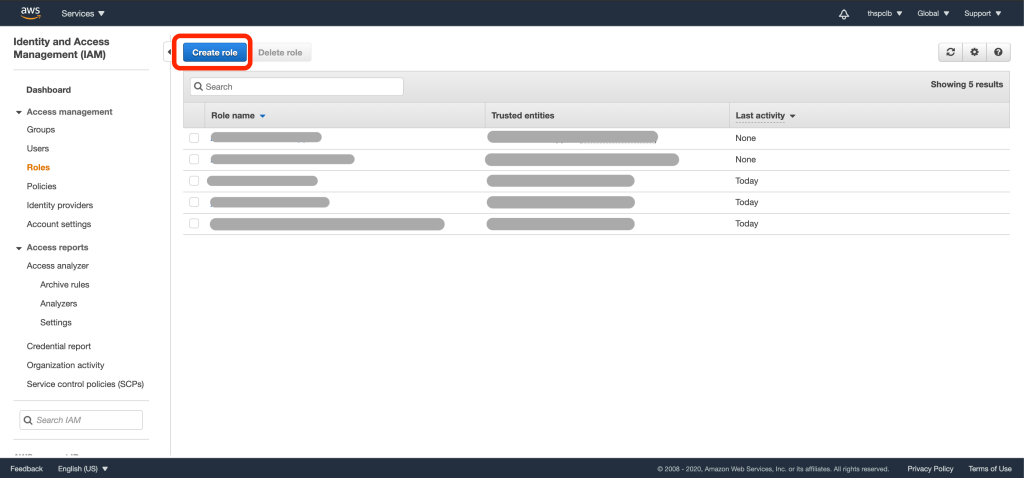
Task: Open the Support menu
Action: click(982, 13)
